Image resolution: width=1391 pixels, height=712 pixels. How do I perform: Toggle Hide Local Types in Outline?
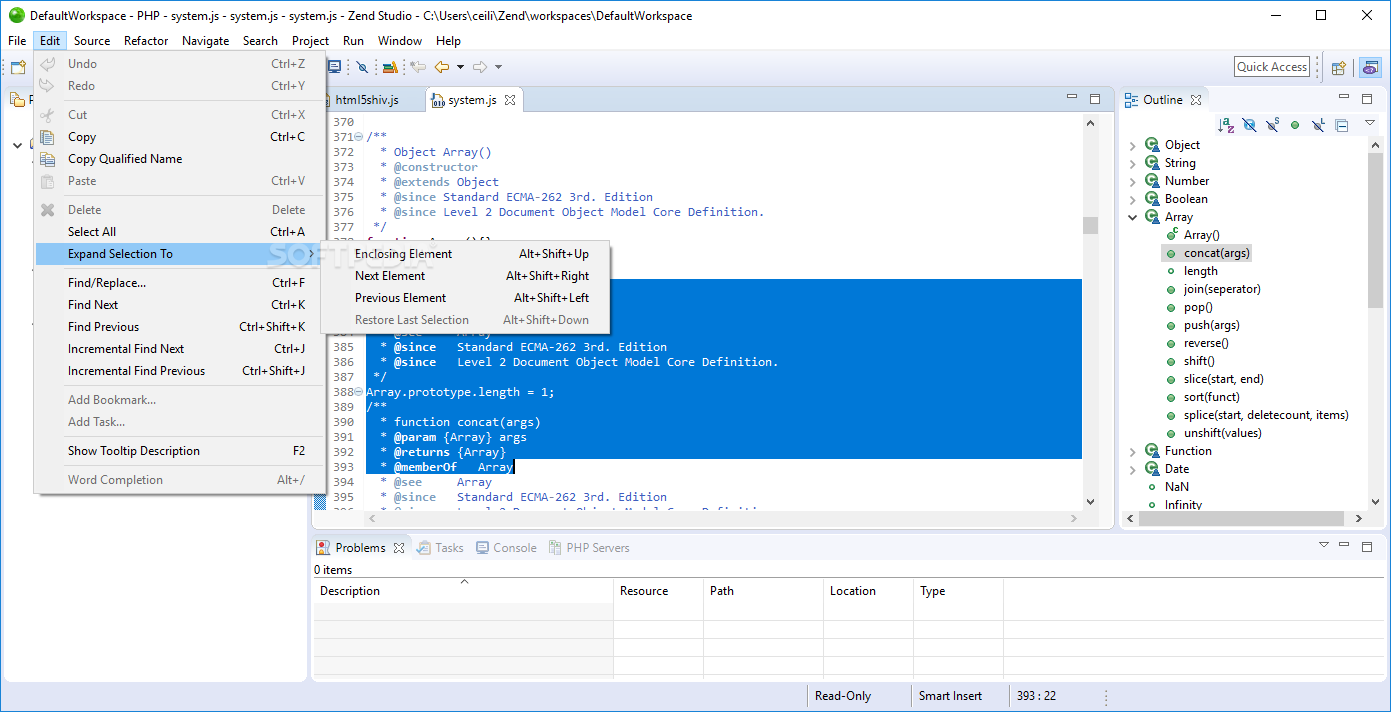(1318, 125)
